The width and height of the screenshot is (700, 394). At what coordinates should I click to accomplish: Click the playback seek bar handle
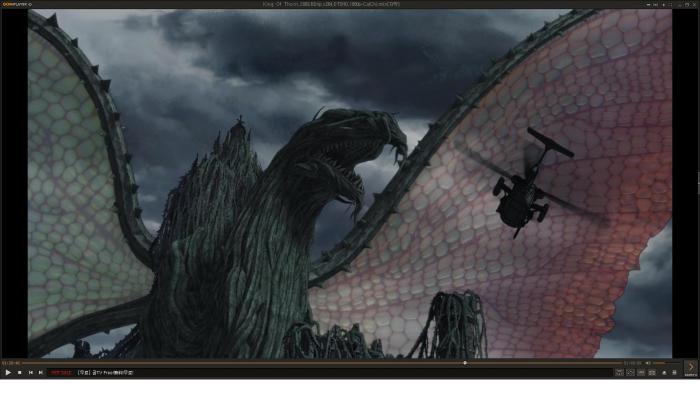point(465,363)
